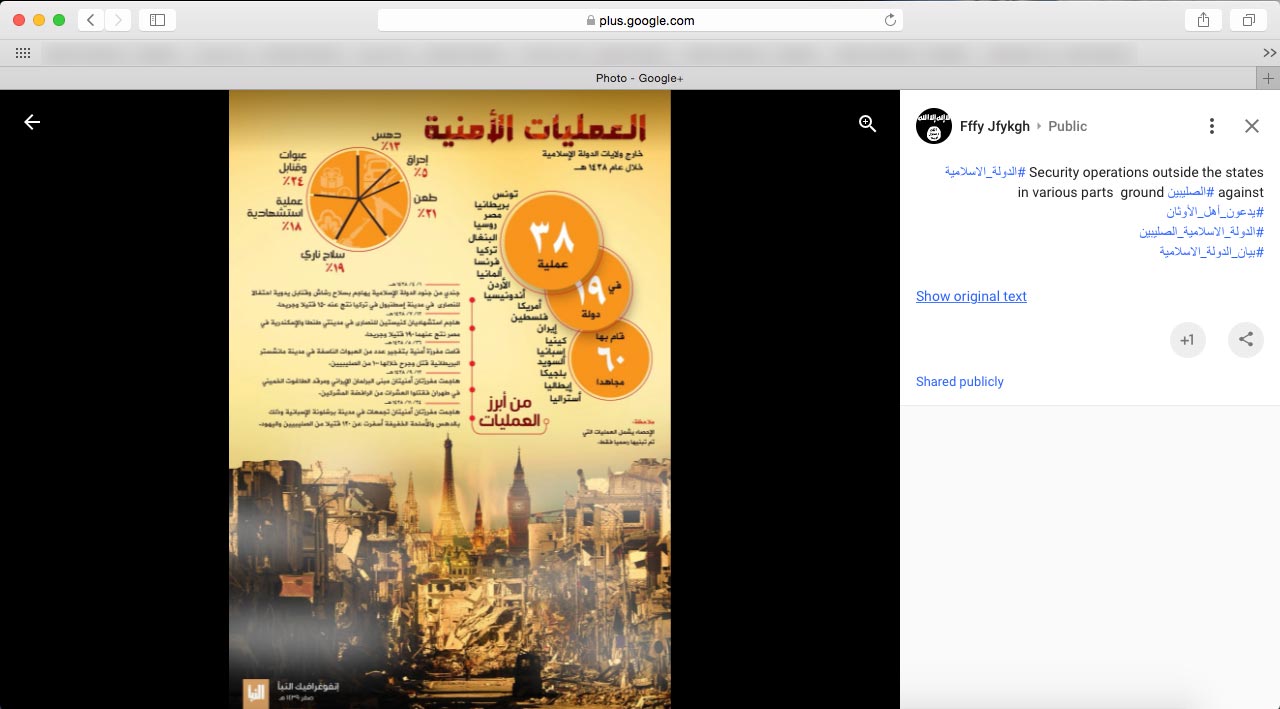Click the Public audience label
The height and width of the screenshot is (709, 1280).
1067,126
